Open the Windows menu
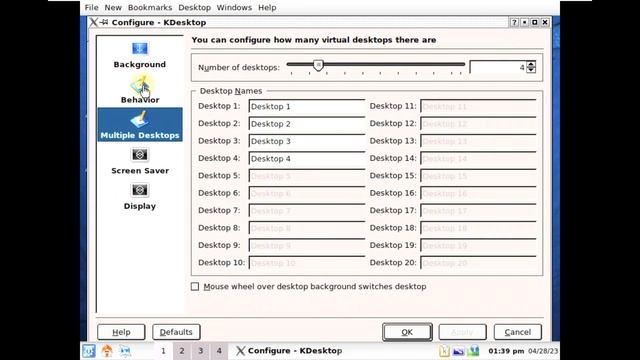Viewport: 640px width, 360px height. pyautogui.click(x=234, y=7)
